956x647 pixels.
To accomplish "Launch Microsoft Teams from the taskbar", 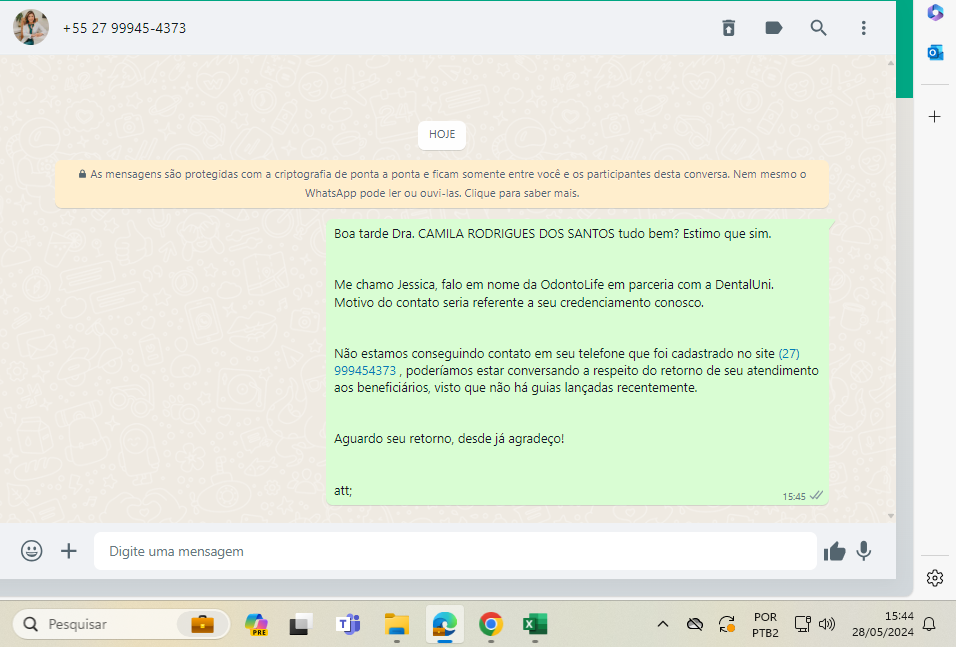I will tap(348, 624).
